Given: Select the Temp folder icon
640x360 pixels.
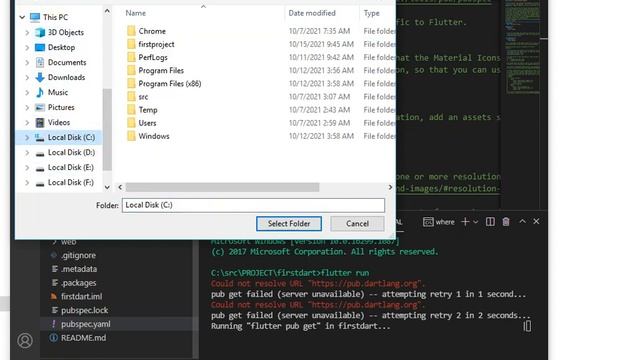Looking at the screenshot, I should pos(131,110).
